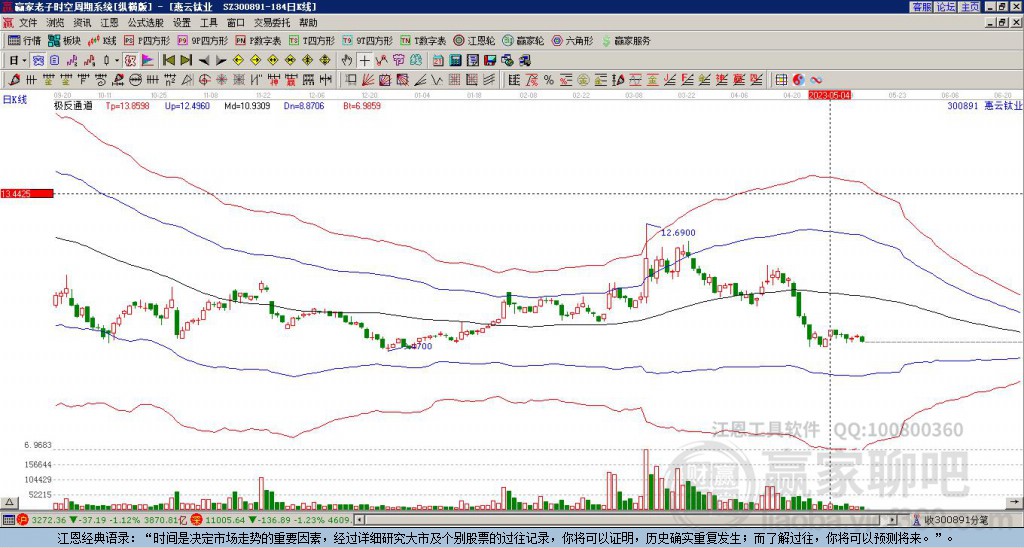Viewport: 1024px width, 548px height.
Task: Click the arrow at volume pane right edge
Action: tap(1016, 501)
